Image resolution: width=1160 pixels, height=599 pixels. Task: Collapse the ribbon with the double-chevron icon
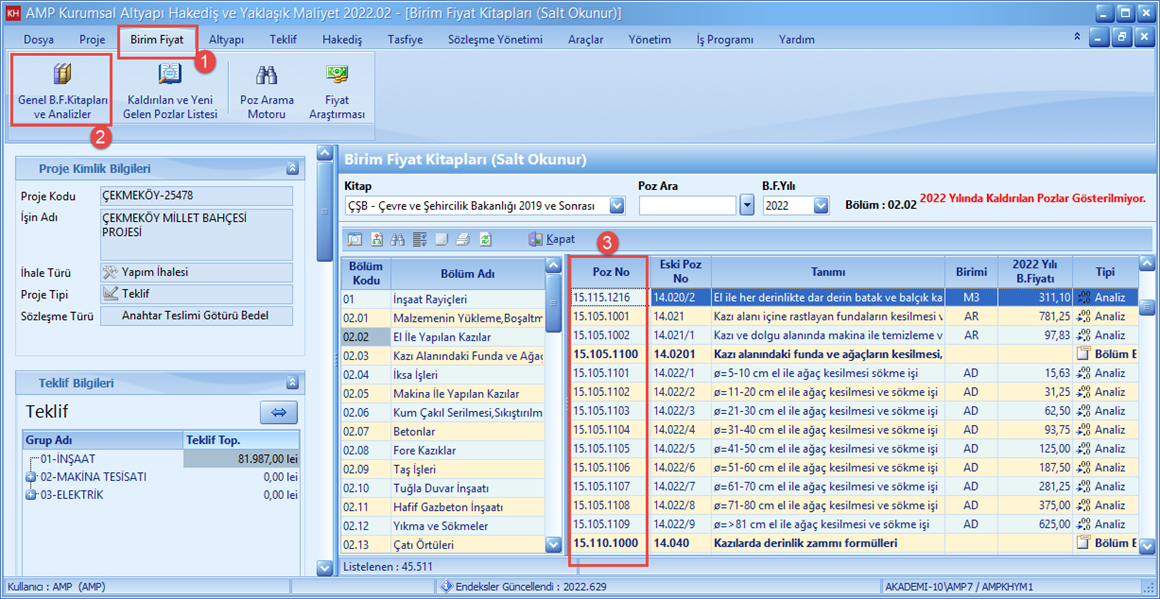pyautogui.click(x=1077, y=36)
